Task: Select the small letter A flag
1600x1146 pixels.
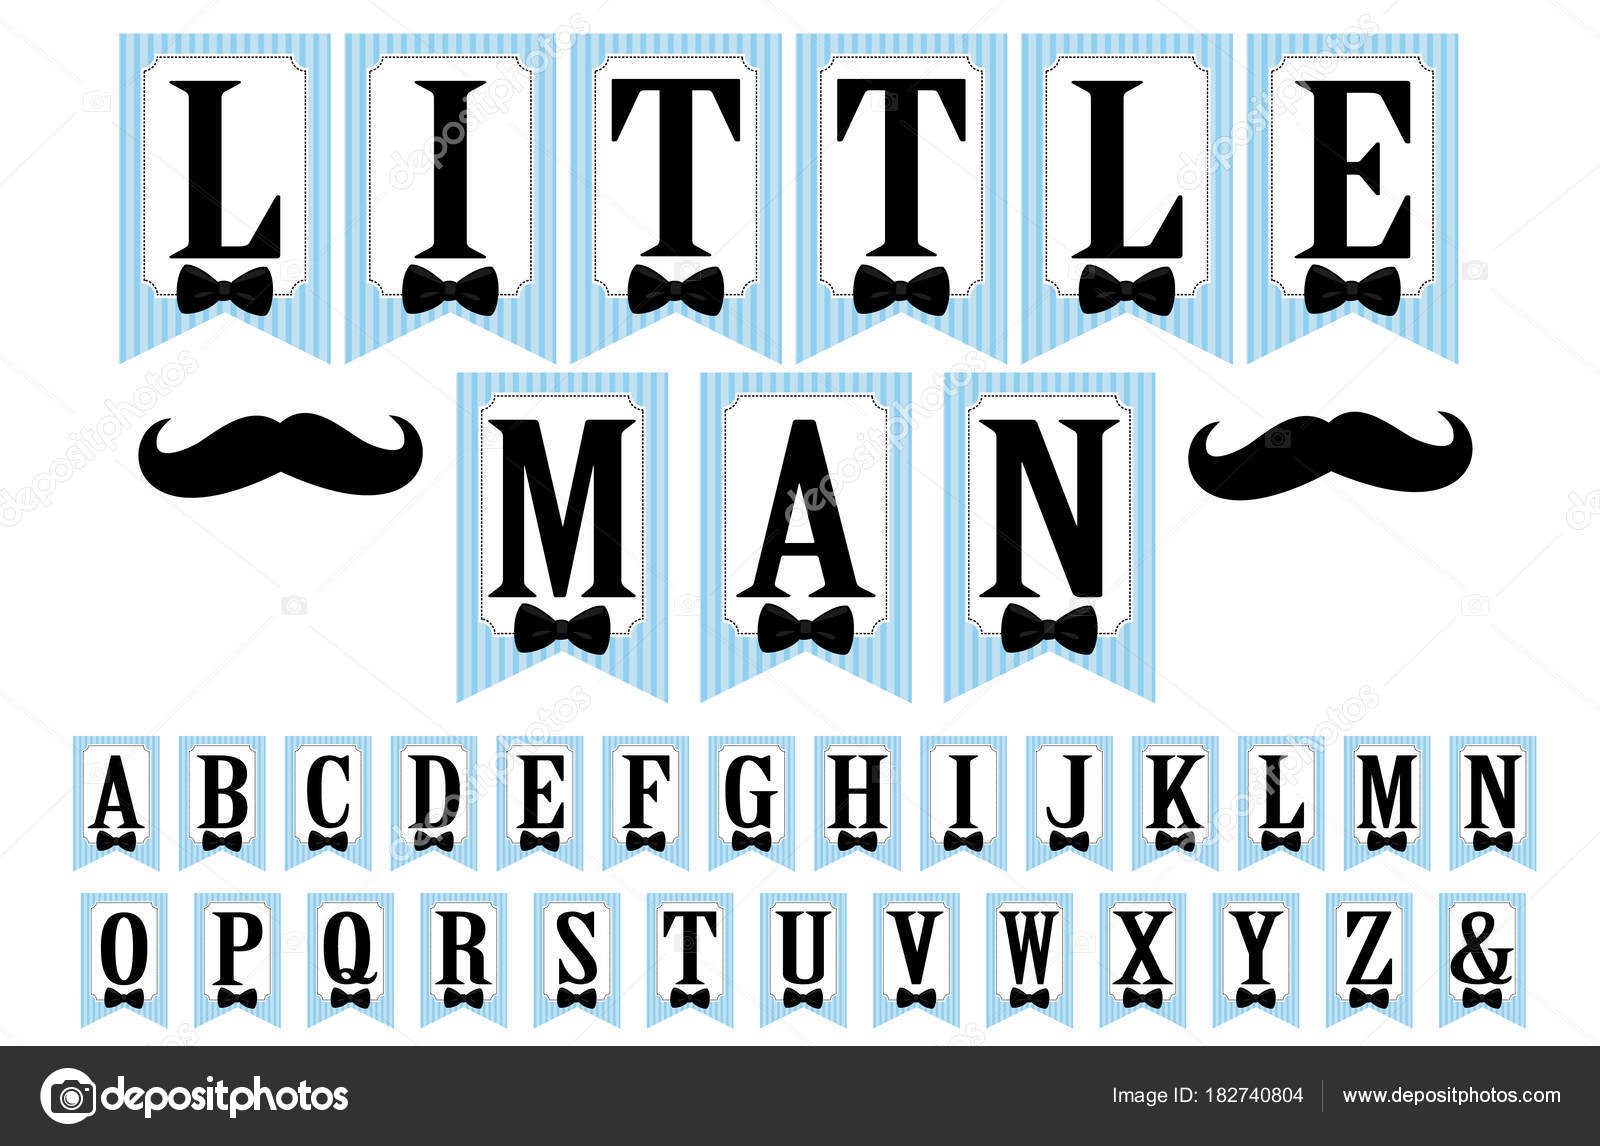Action: click(x=119, y=803)
